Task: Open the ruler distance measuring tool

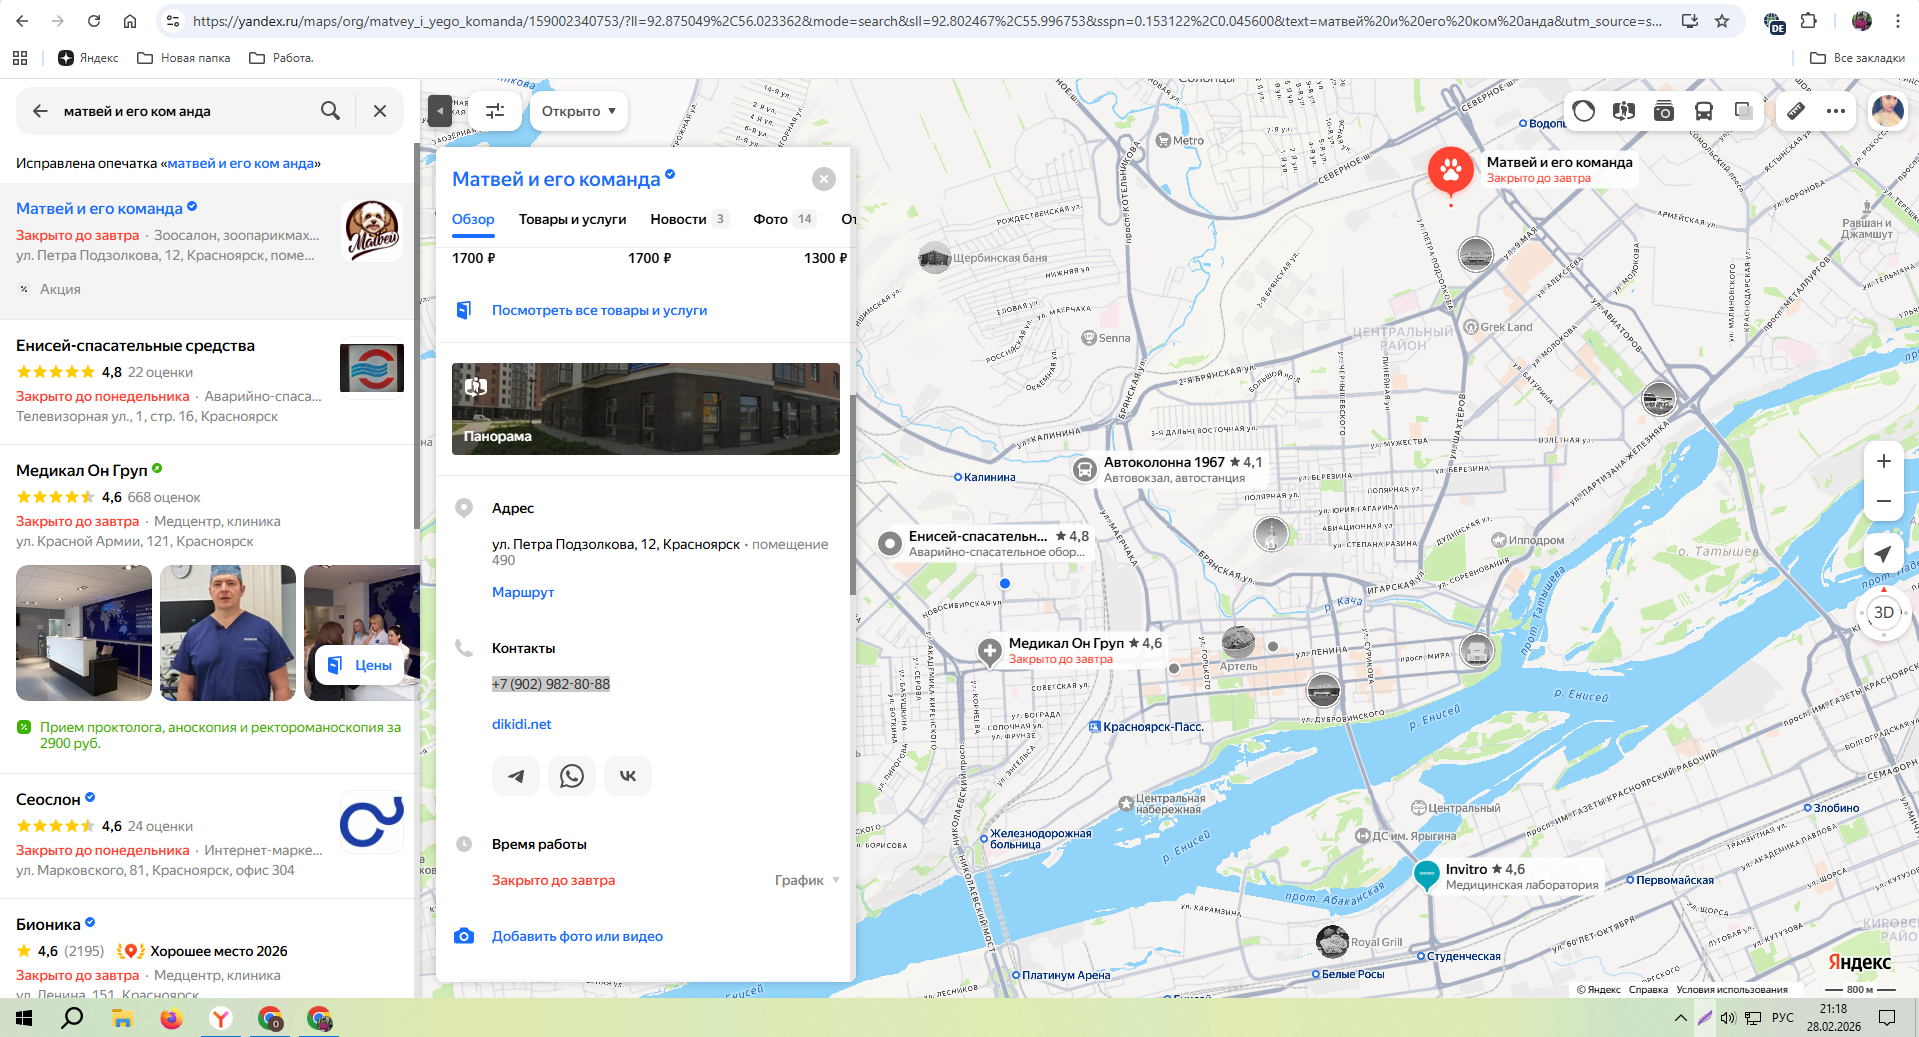Action: pos(1796,111)
